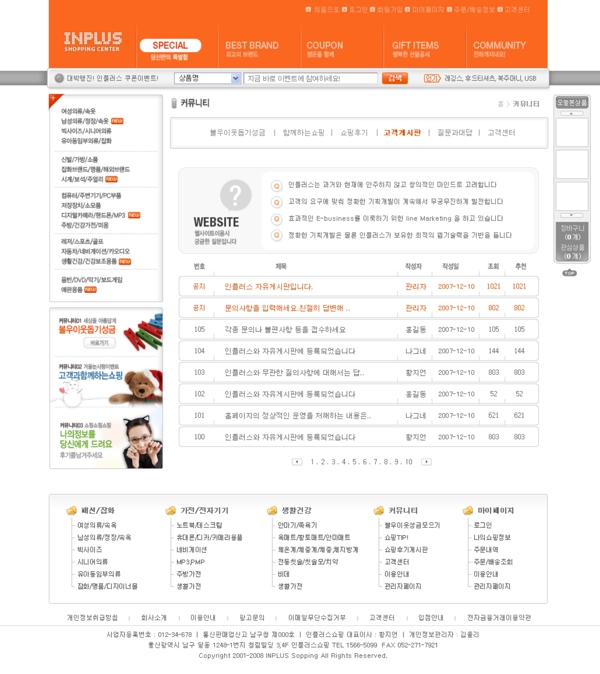Open the COMMUNITY menu
This screenshot has height=674, width=600.
pos(499,46)
